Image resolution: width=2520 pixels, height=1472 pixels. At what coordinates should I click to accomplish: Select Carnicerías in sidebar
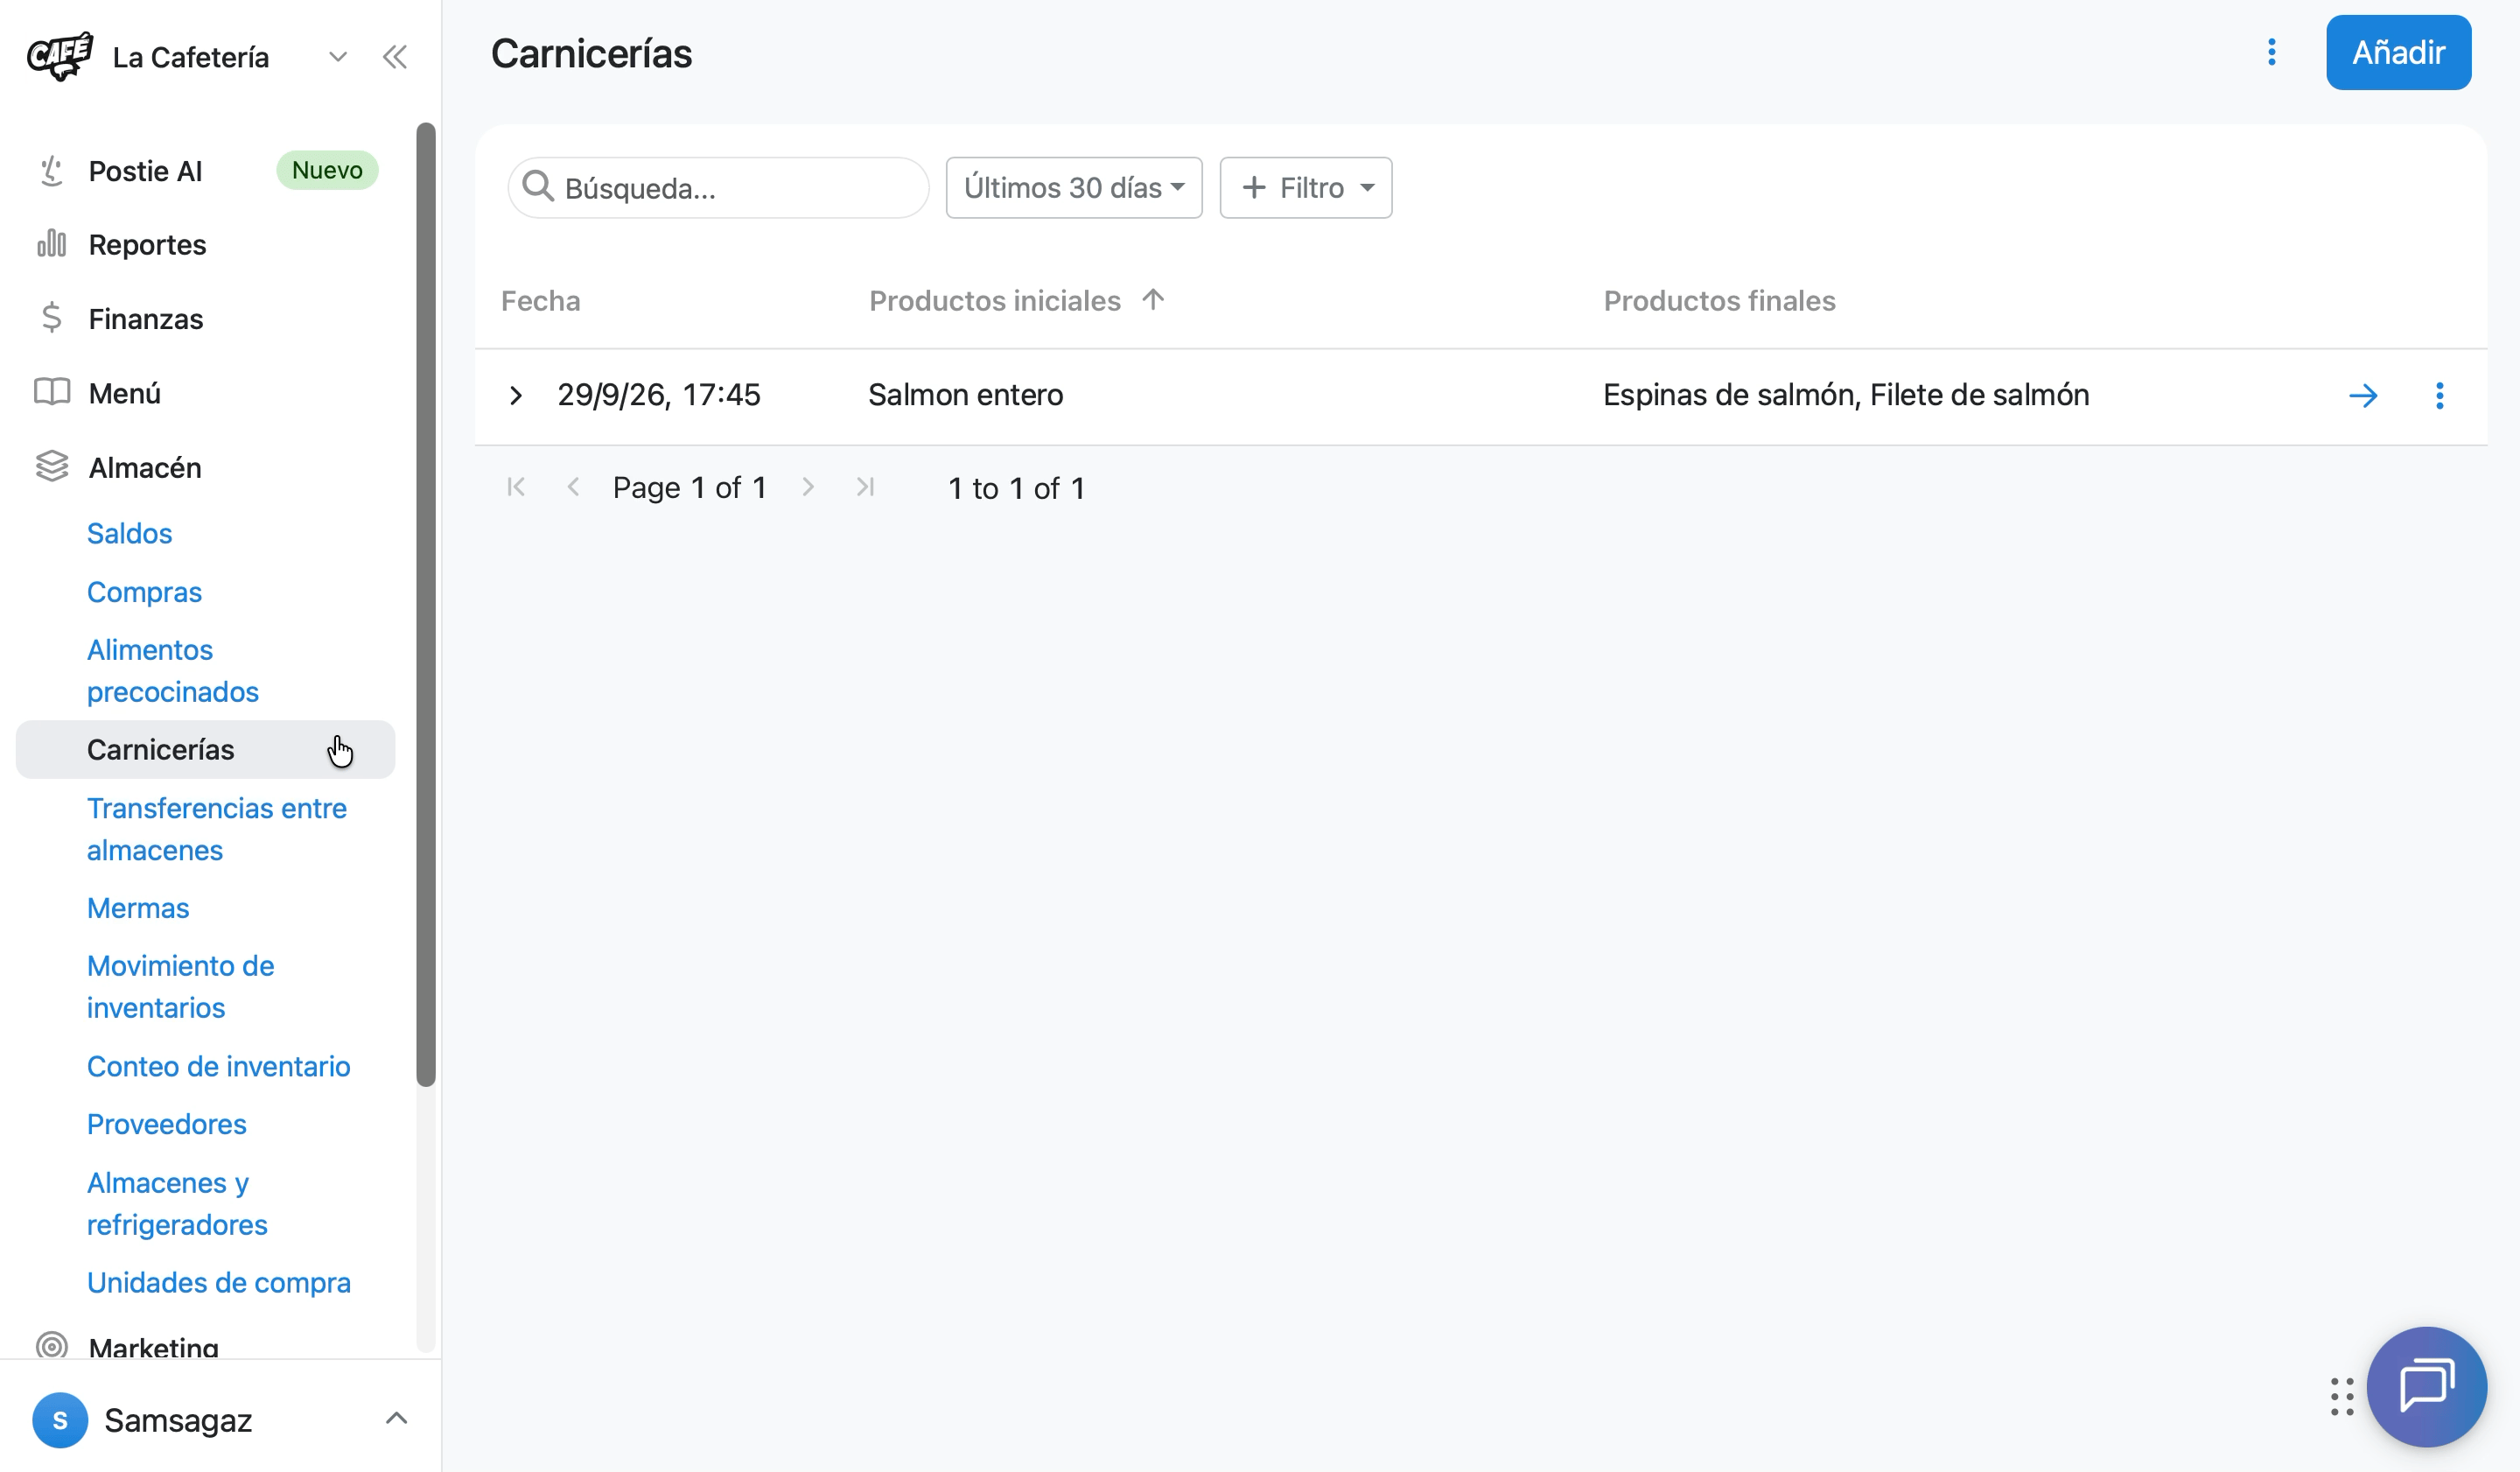coord(205,750)
